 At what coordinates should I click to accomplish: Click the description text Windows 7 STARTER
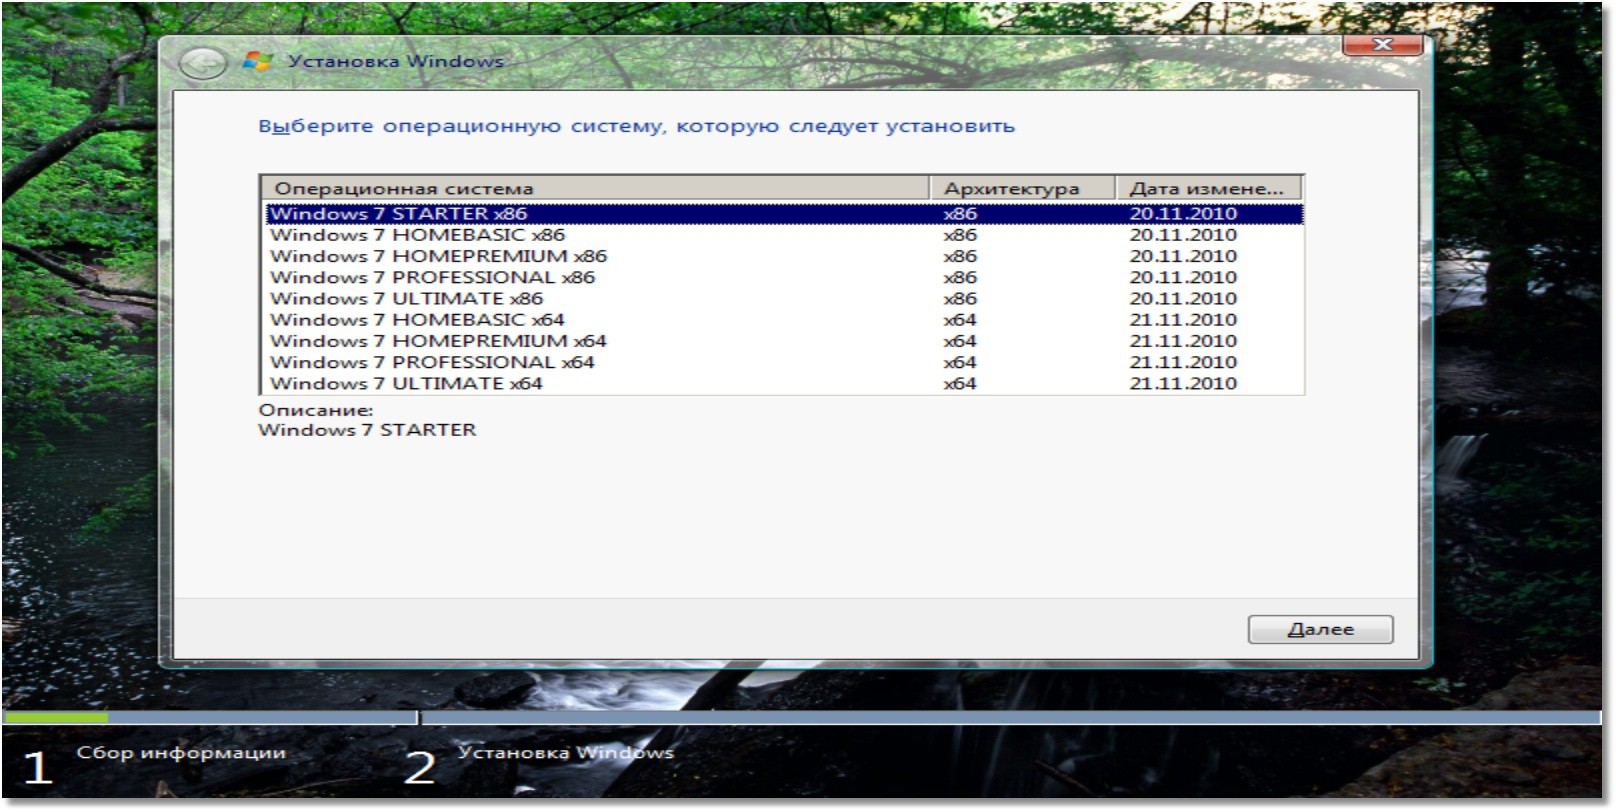tap(367, 430)
